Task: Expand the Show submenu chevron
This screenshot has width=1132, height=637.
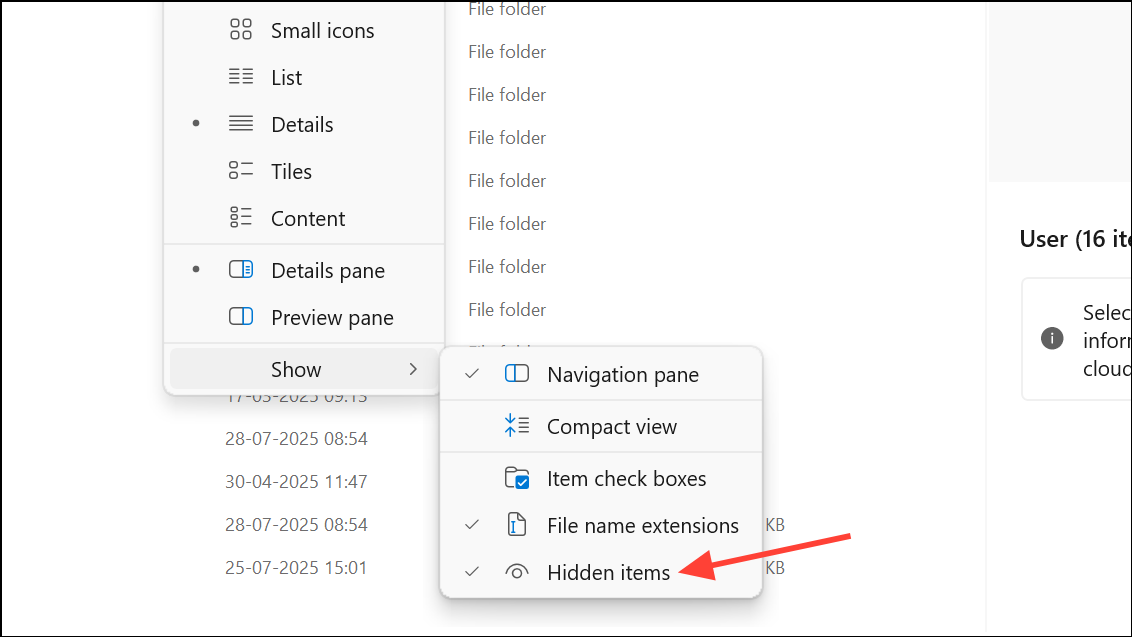Action: pos(413,369)
